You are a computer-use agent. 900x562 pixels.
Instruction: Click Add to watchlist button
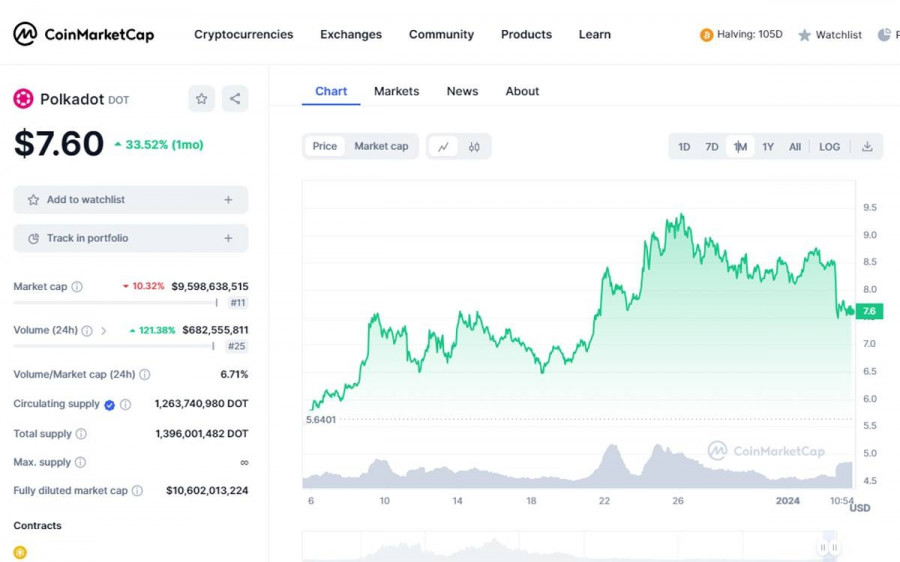[x=130, y=200]
